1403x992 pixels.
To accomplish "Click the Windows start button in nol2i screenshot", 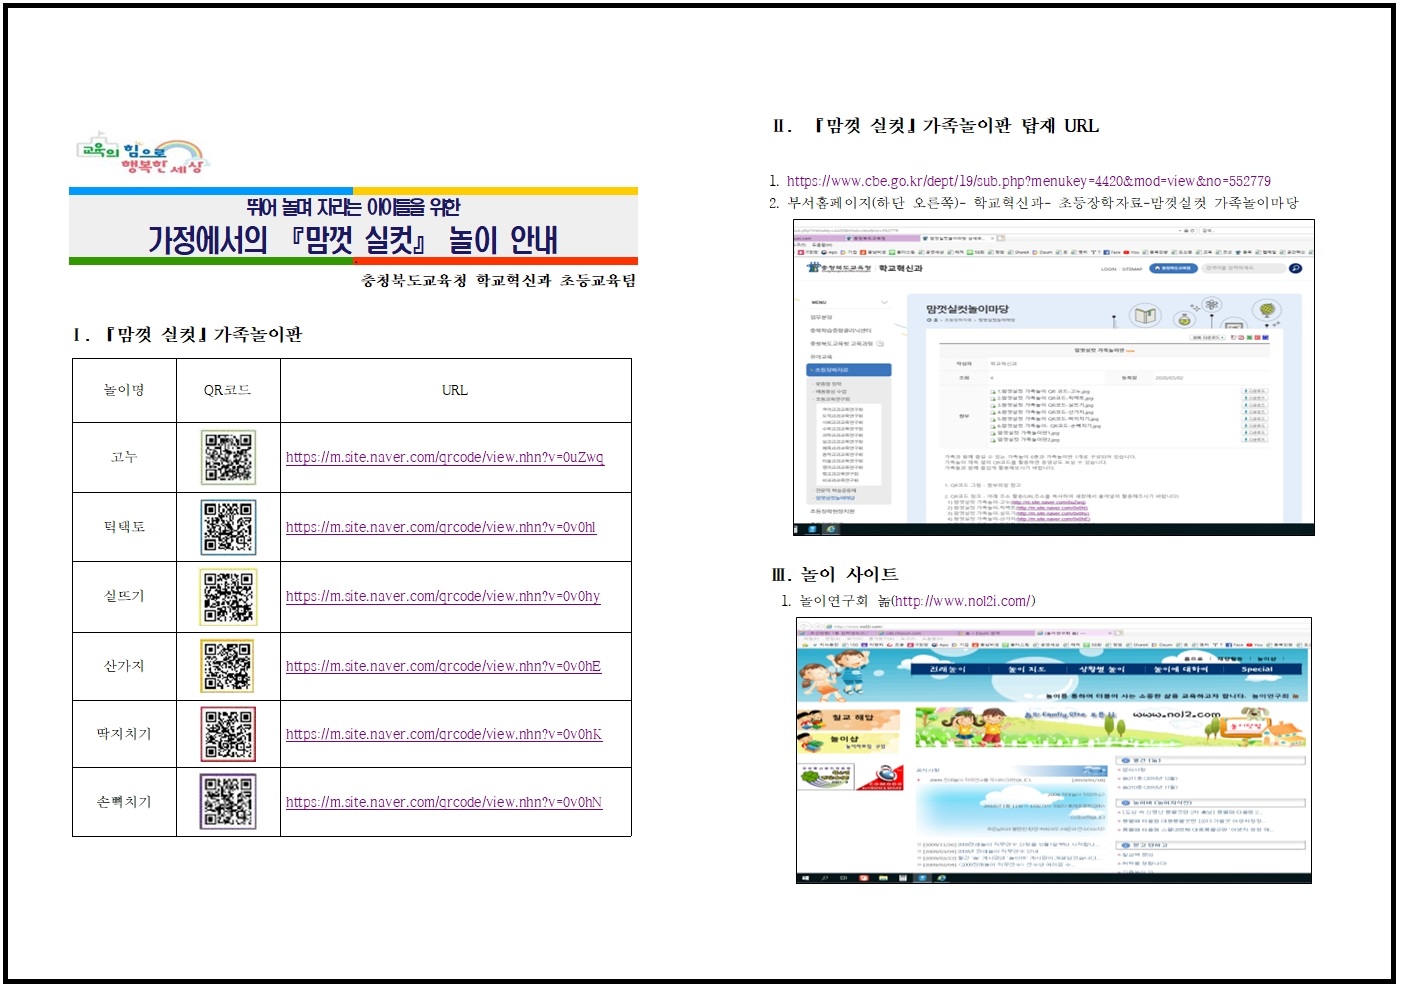I will coord(804,878).
